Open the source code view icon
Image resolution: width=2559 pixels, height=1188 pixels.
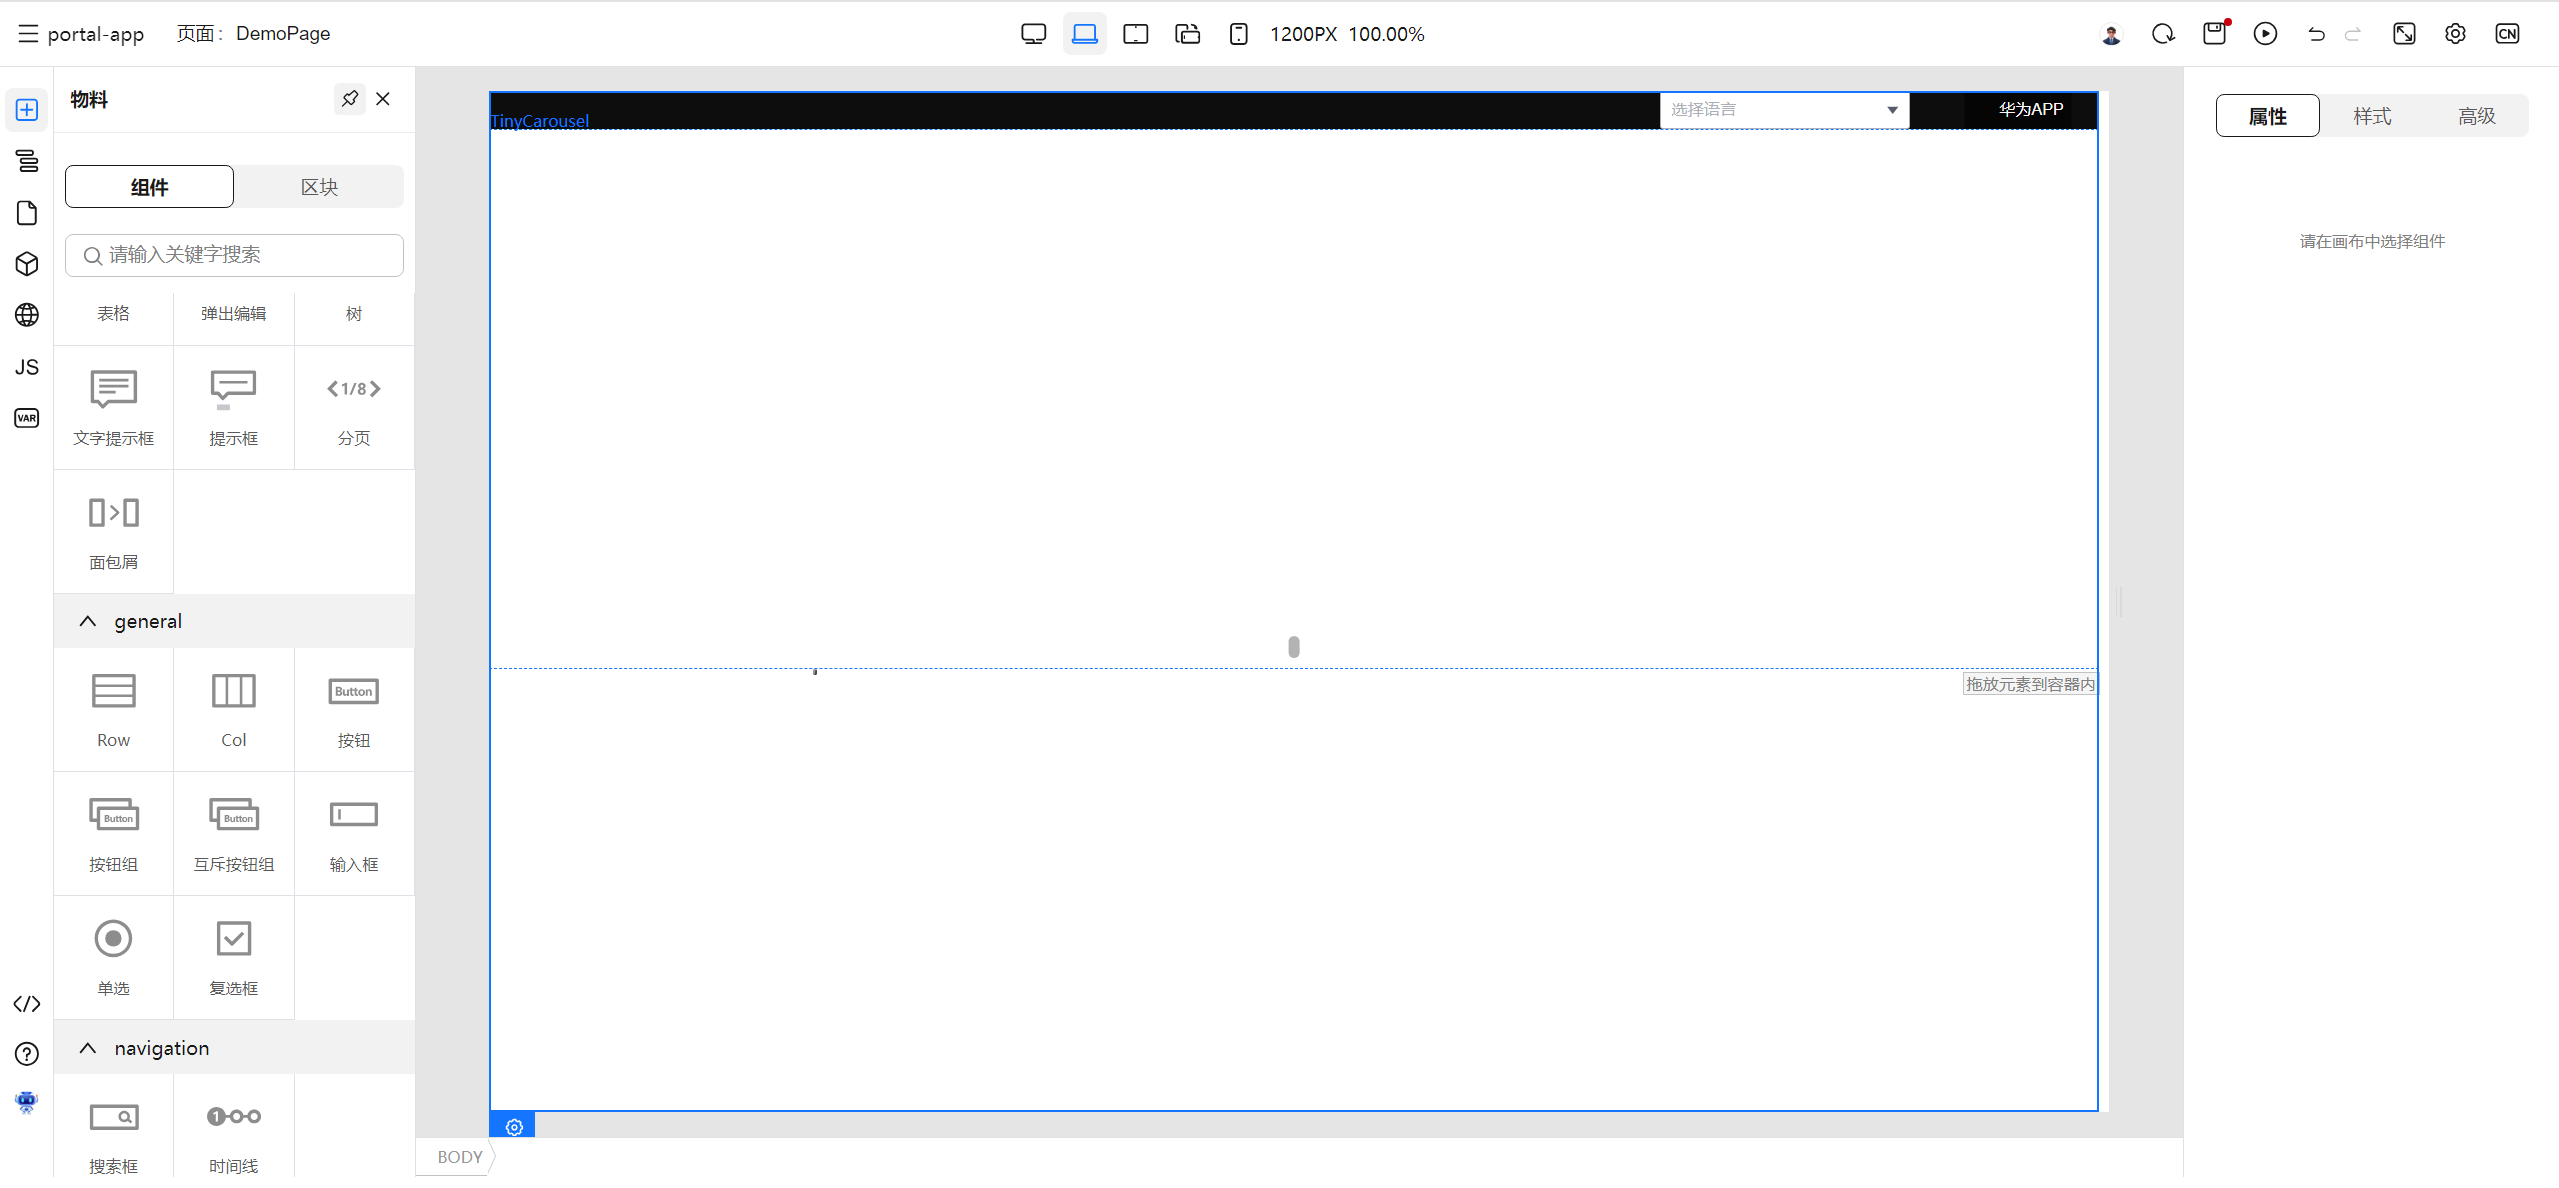(27, 1004)
